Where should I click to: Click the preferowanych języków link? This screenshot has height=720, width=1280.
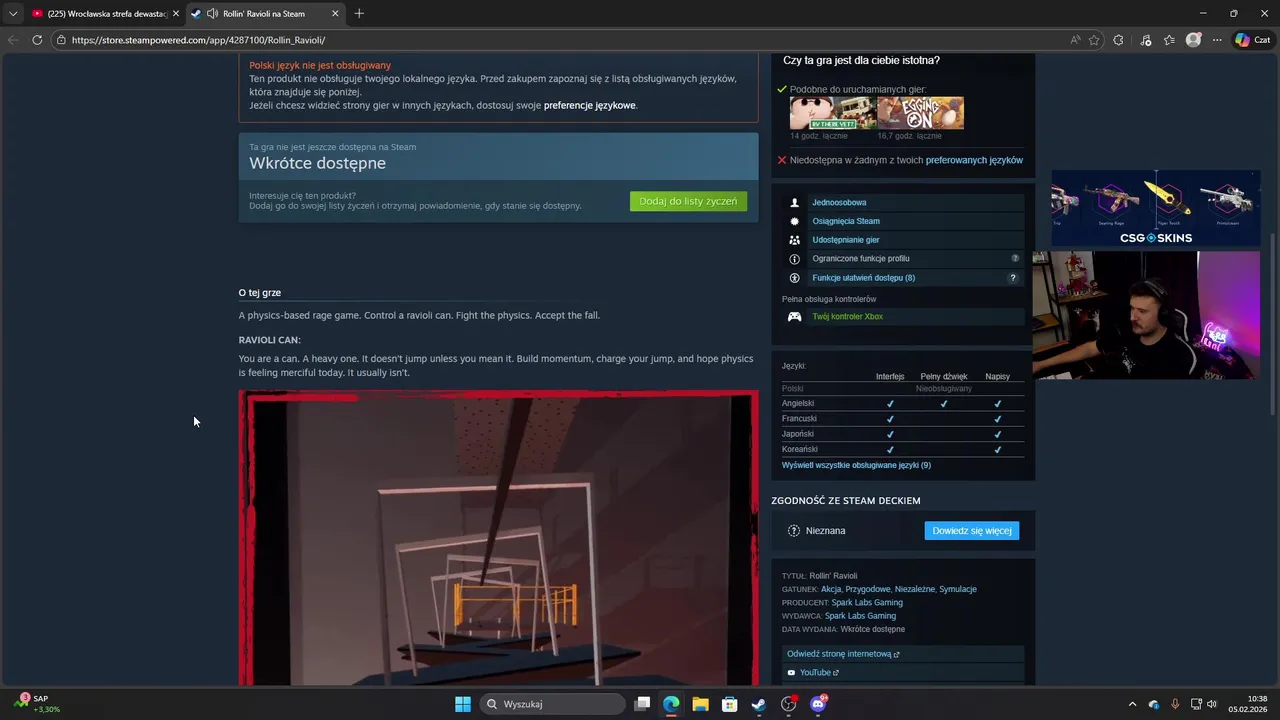tap(974, 160)
